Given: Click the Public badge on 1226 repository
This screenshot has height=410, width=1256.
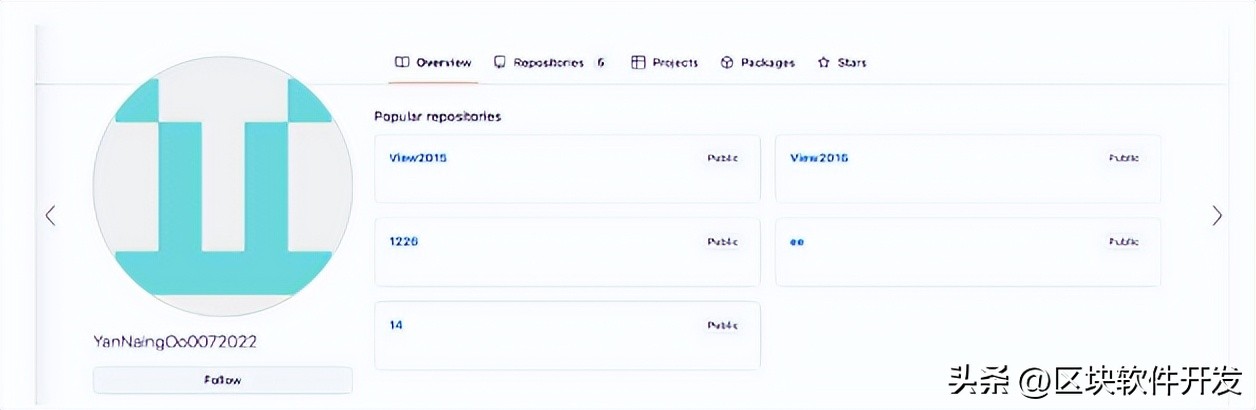Looking at the screenshot, I should [x=722, y=242].
